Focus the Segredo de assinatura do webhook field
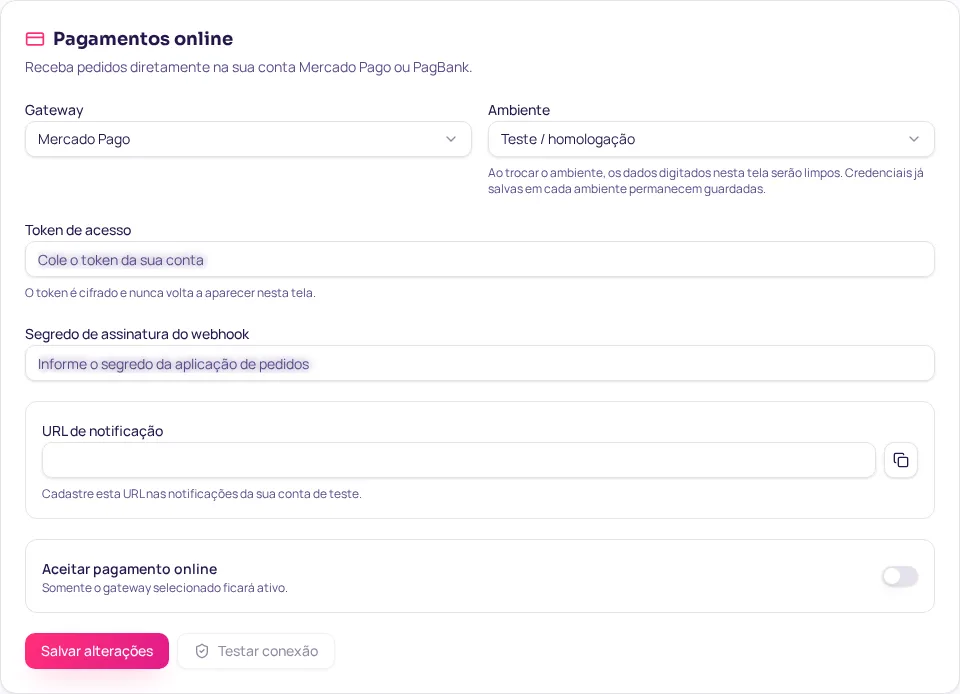This screenshot has width=960, height=694. click(x=479, y=364)
